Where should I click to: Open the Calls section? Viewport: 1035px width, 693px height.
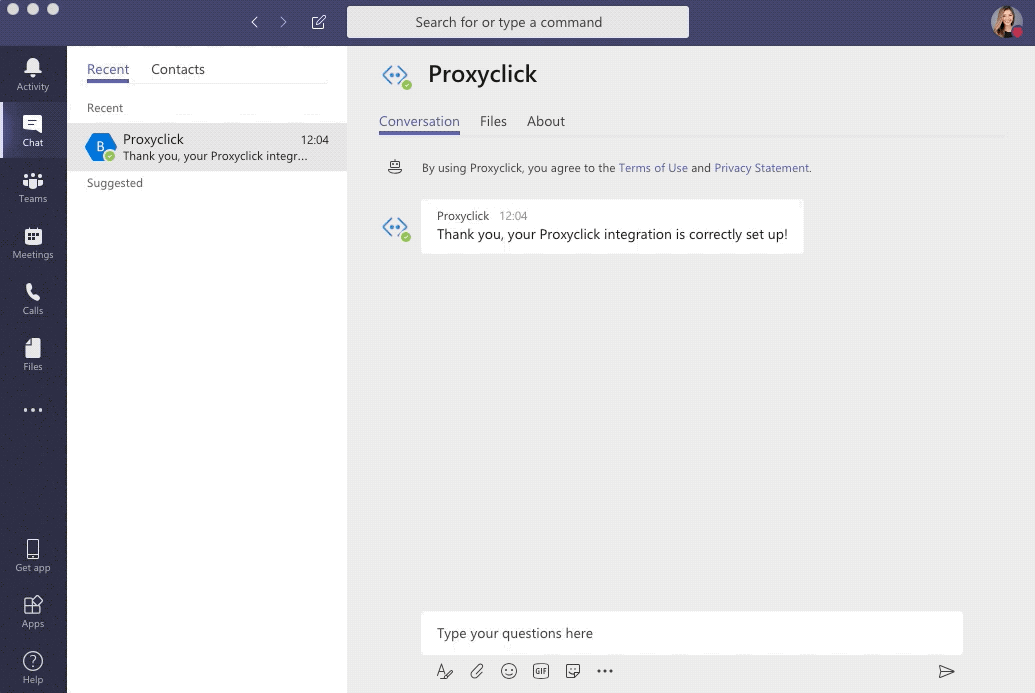(x=33, y=298)
